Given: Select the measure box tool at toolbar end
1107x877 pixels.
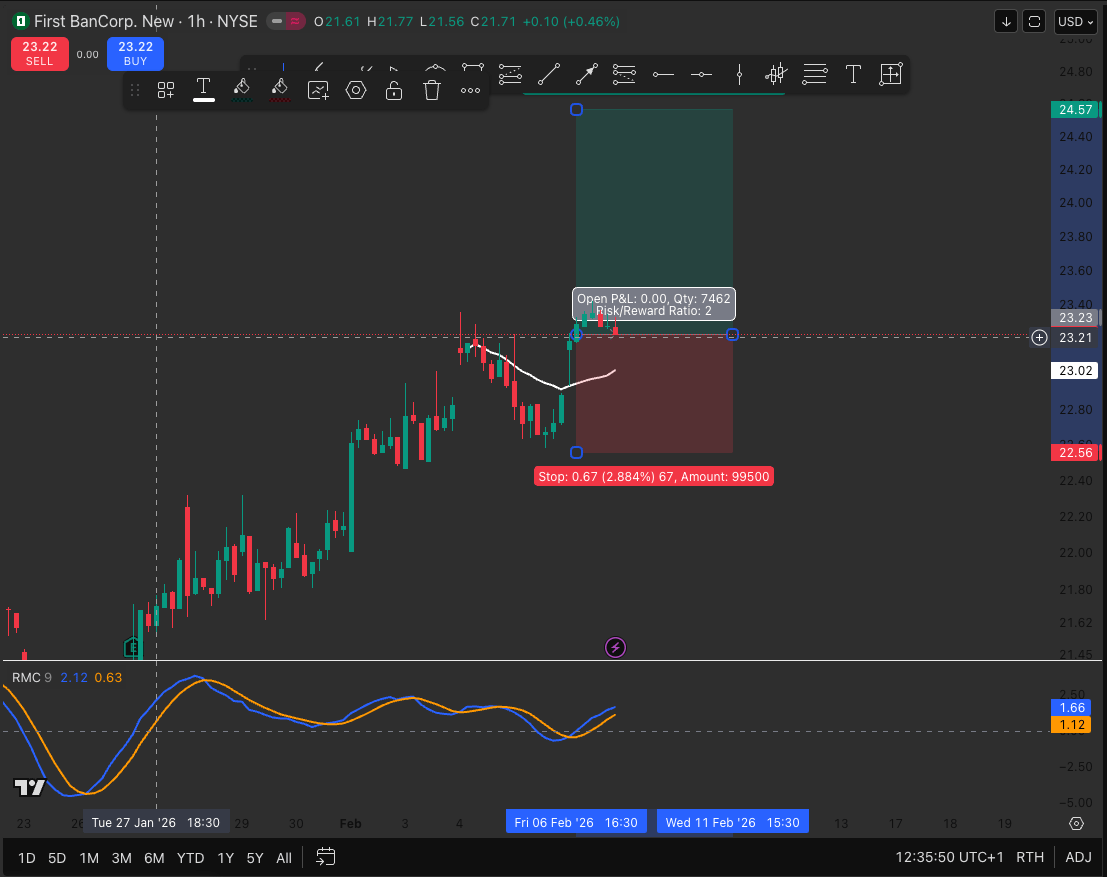Looking at the screenshot, I should [x=891, y=74].
